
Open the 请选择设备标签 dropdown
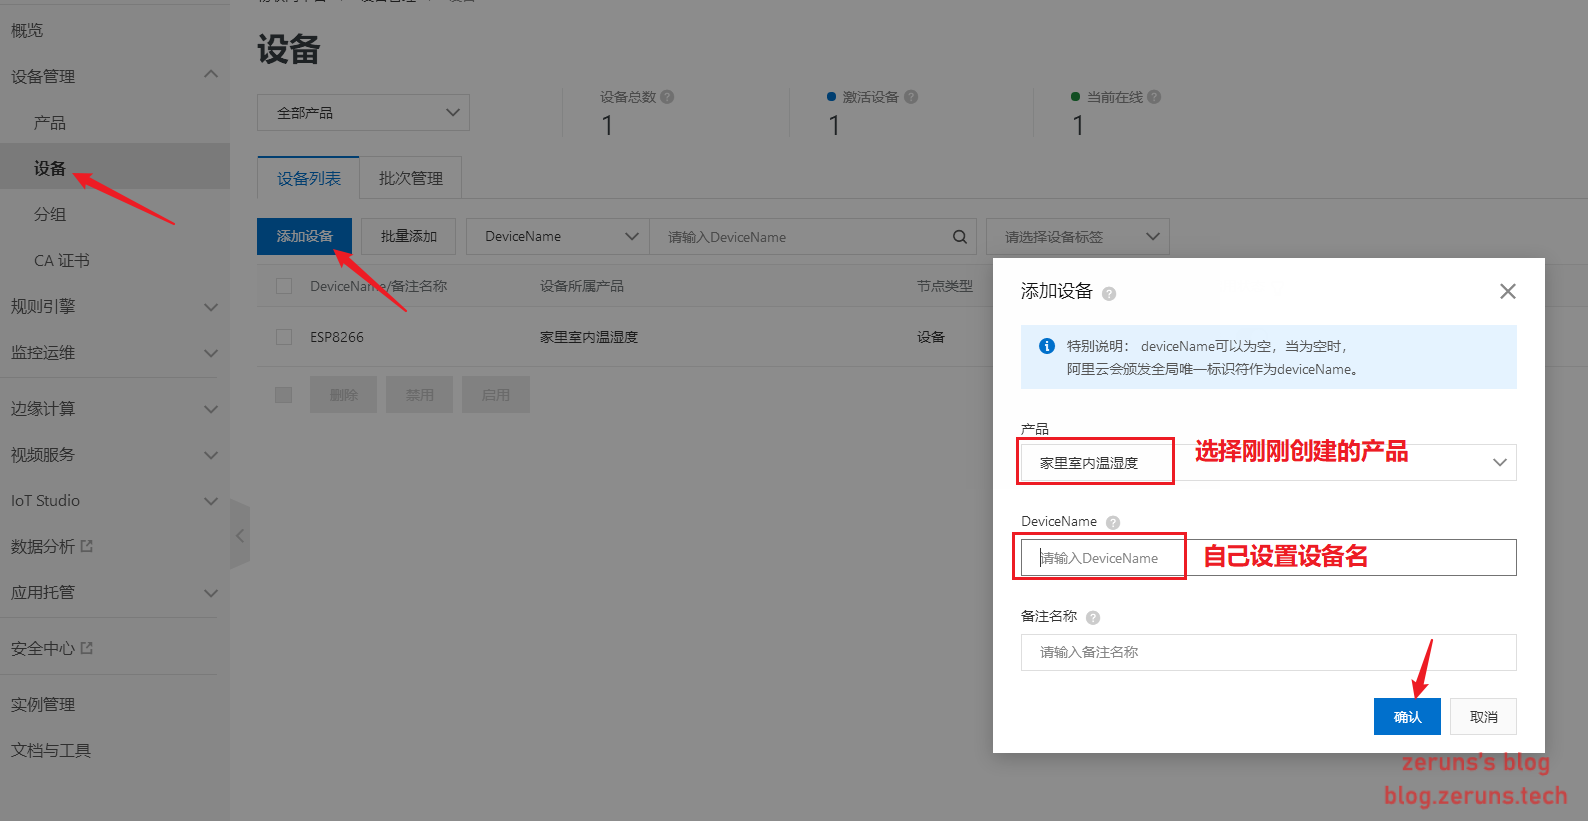1077,237
